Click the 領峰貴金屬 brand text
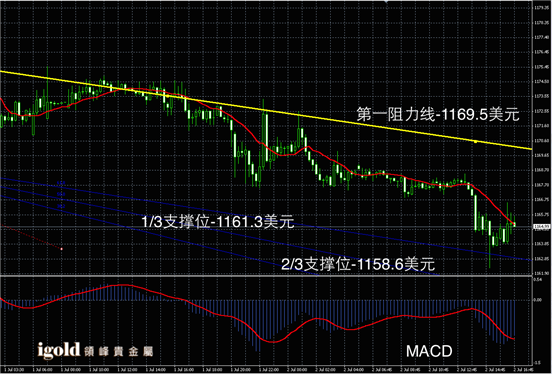 (118, 351)
